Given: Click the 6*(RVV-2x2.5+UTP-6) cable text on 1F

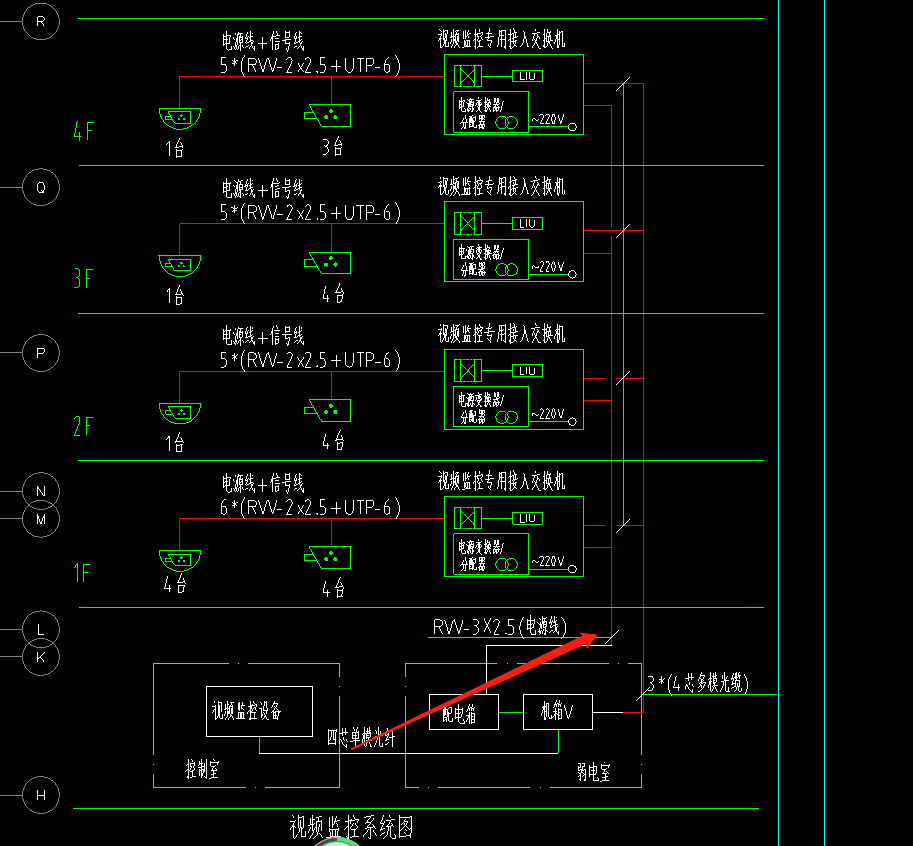Looking at the screenshot, I should click(x=310, y=508).
